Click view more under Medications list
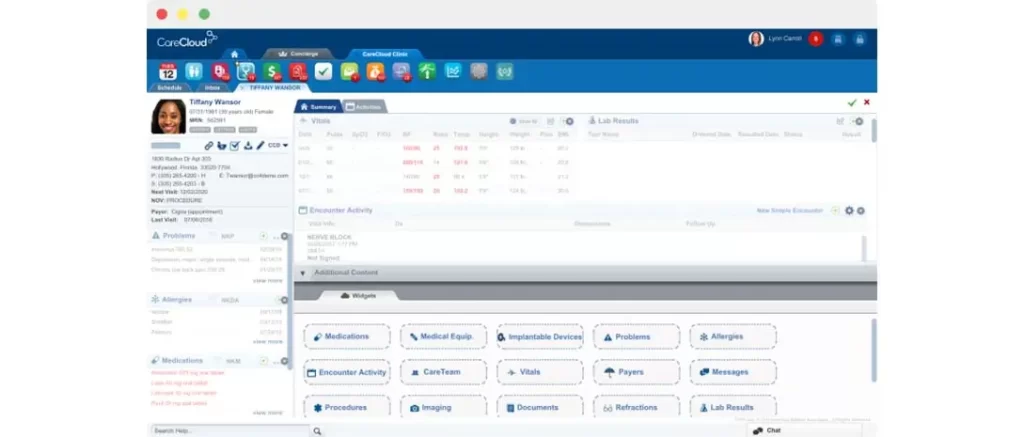 click(x=268, y=413)
